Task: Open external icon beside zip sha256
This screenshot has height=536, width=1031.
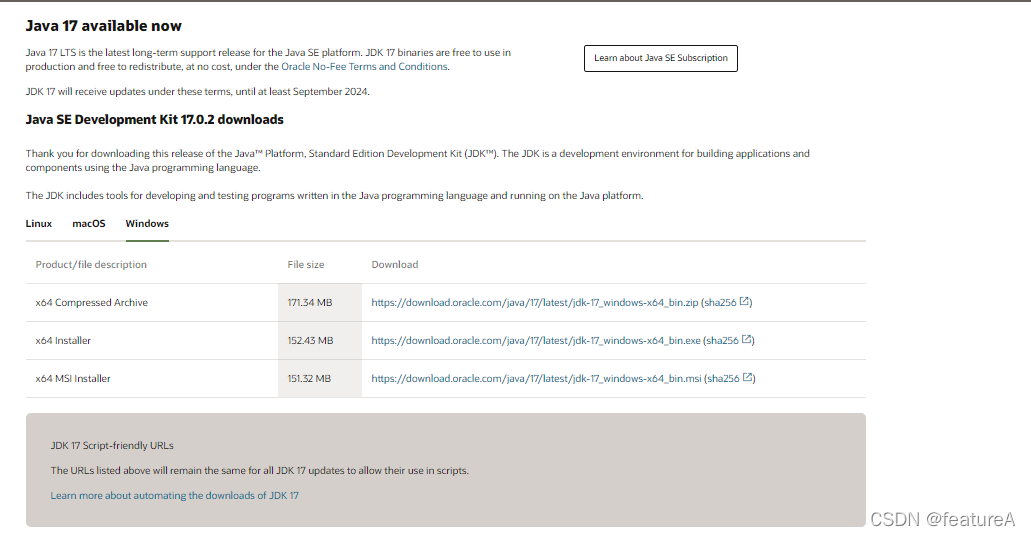Action: [744, 301]
